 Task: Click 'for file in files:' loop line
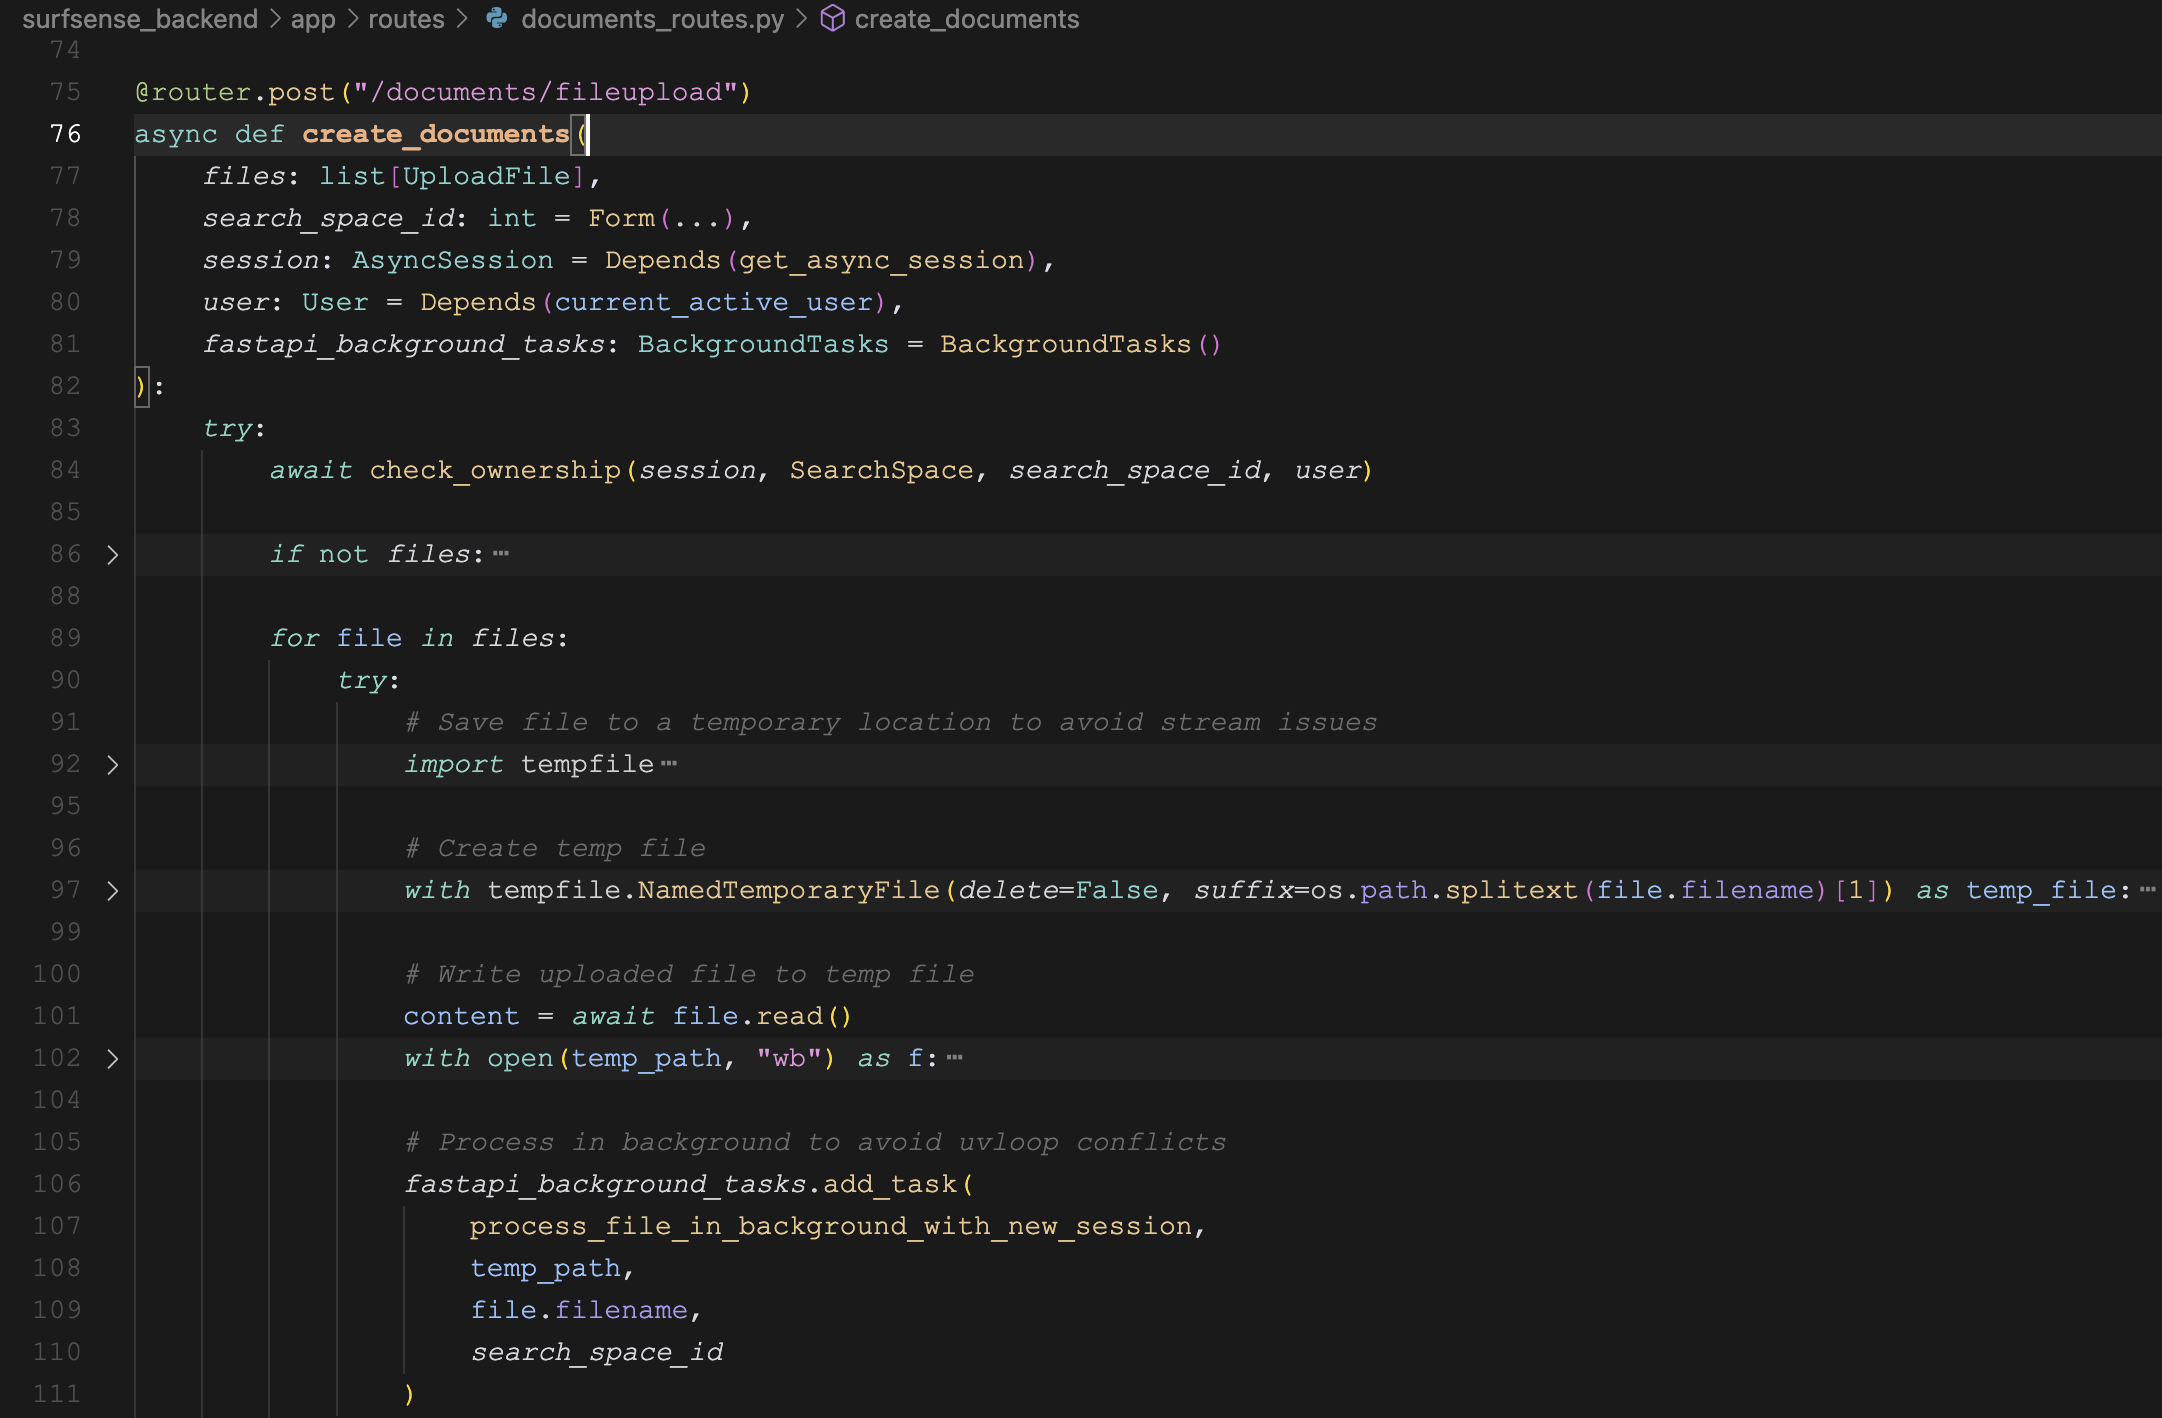point(419,638)
